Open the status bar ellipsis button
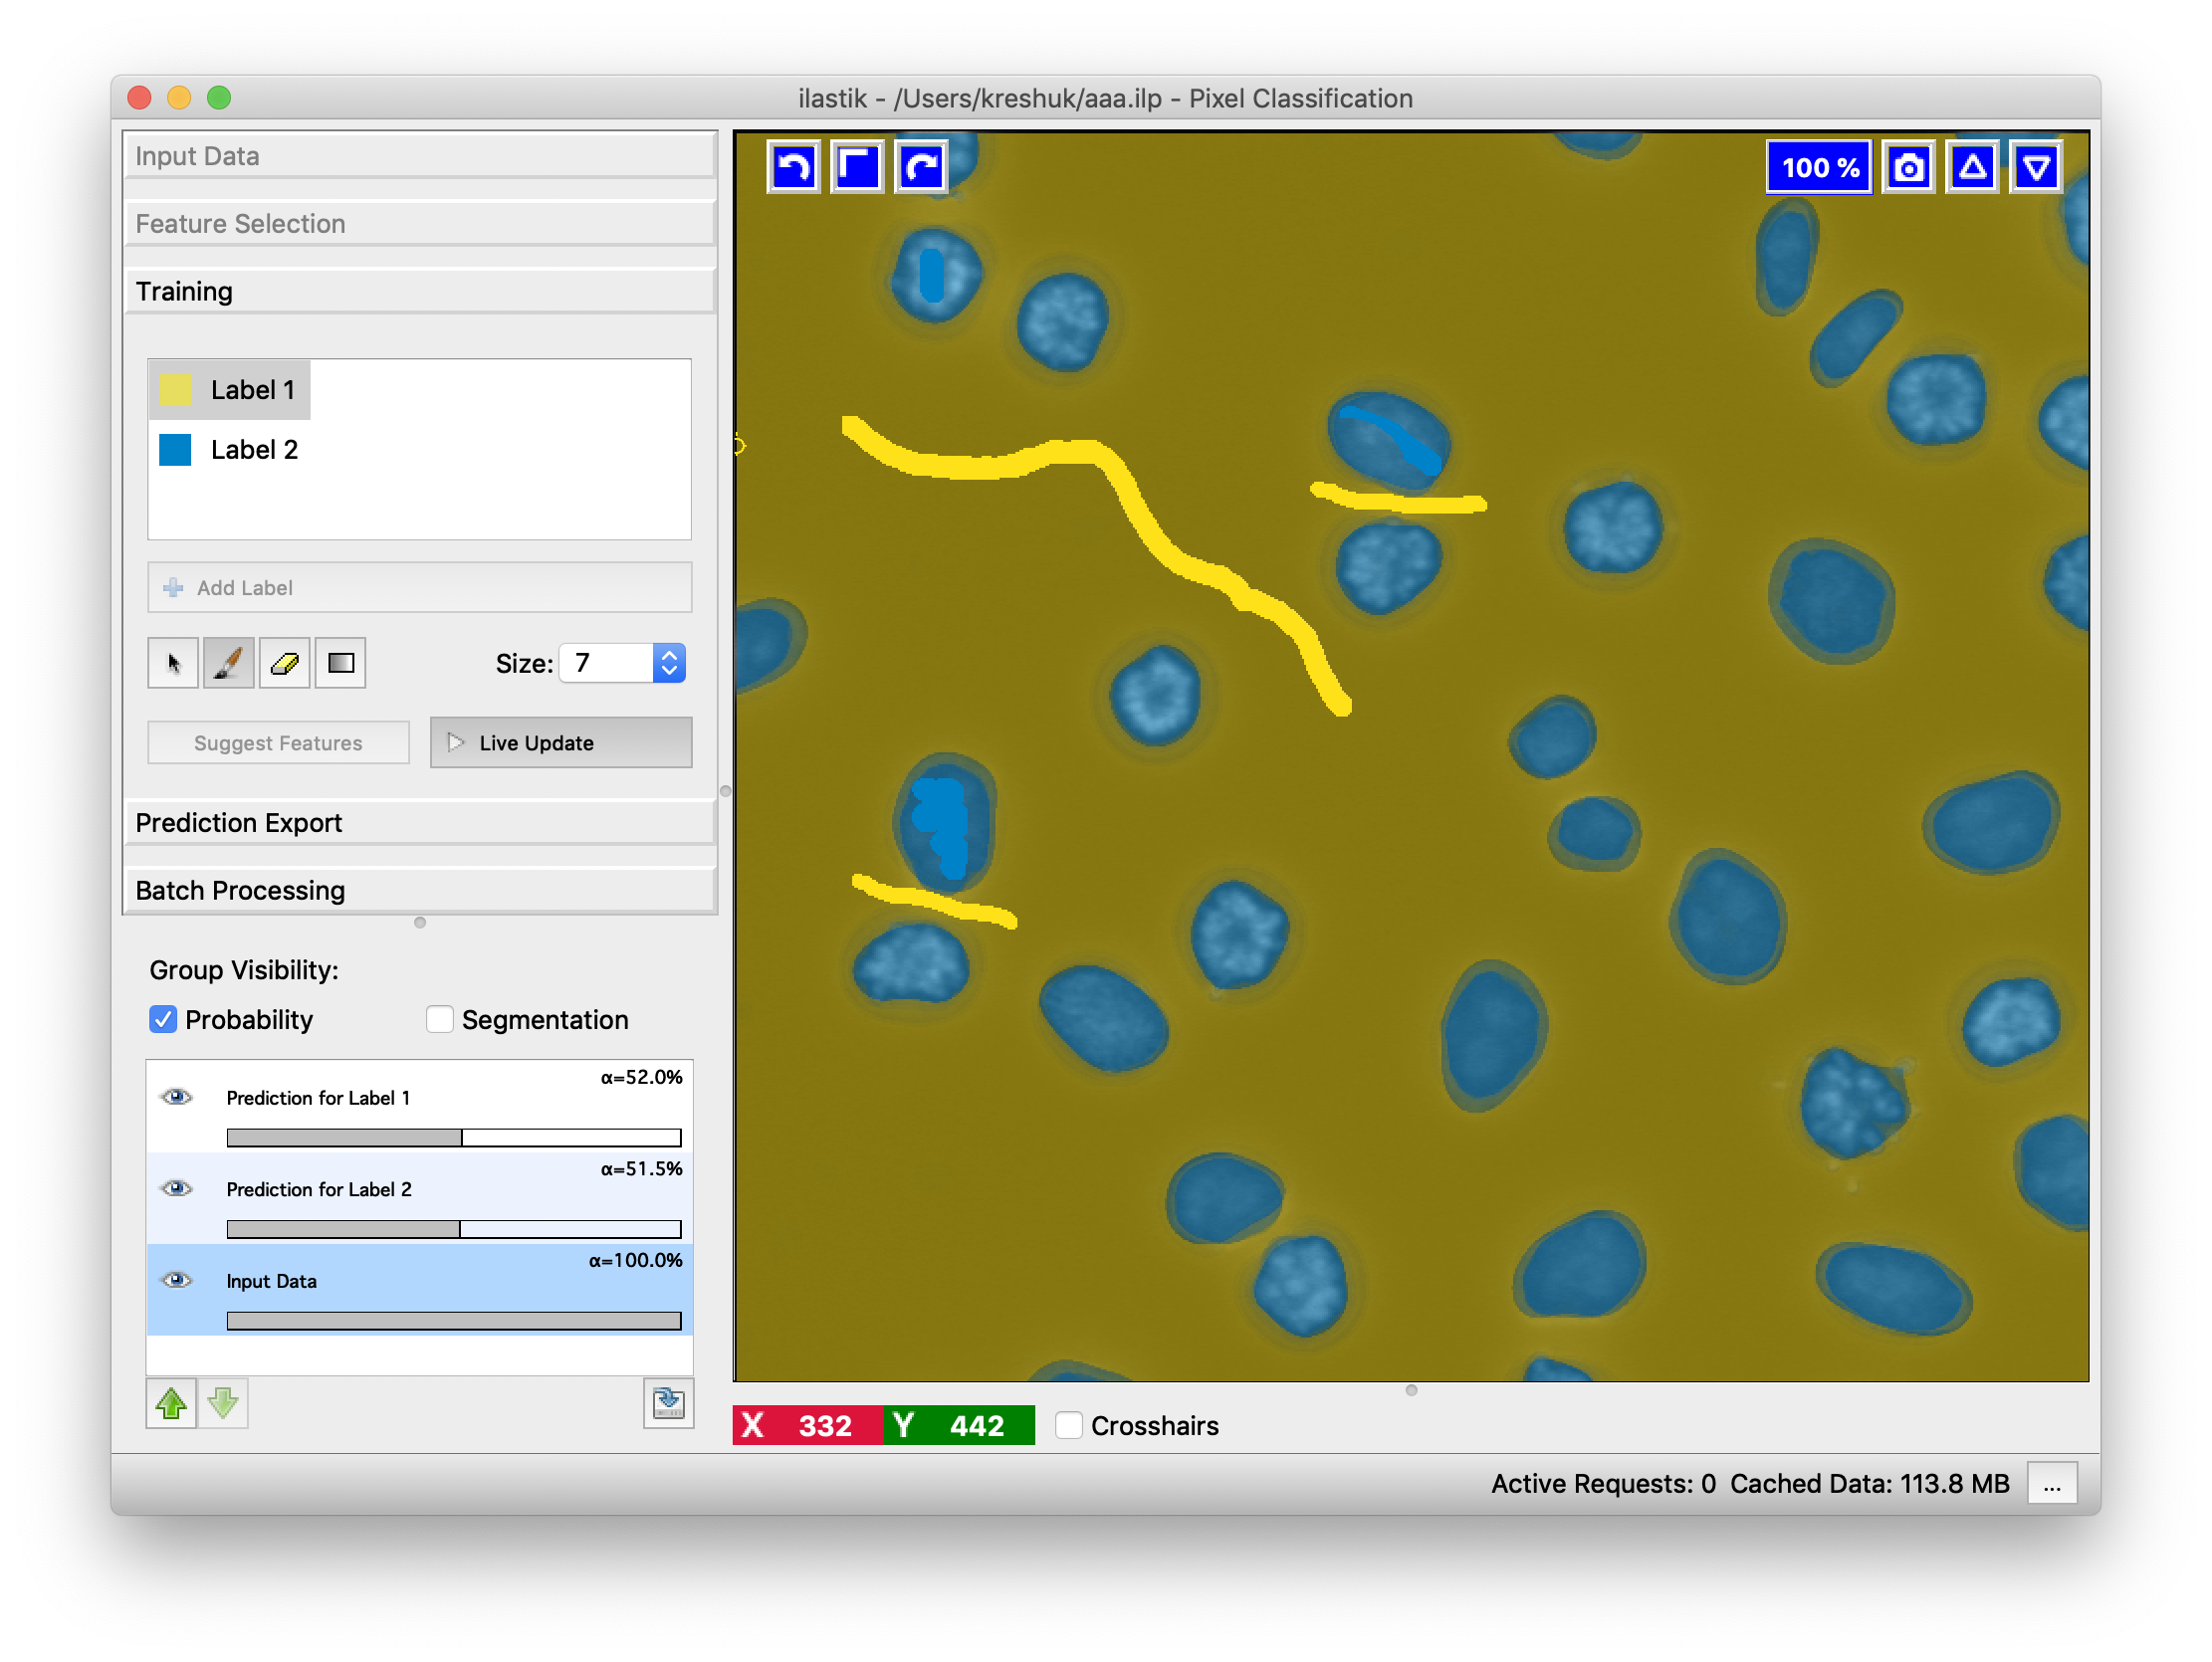This screenshot has width=2212, height=1662. point(2052,1484)
